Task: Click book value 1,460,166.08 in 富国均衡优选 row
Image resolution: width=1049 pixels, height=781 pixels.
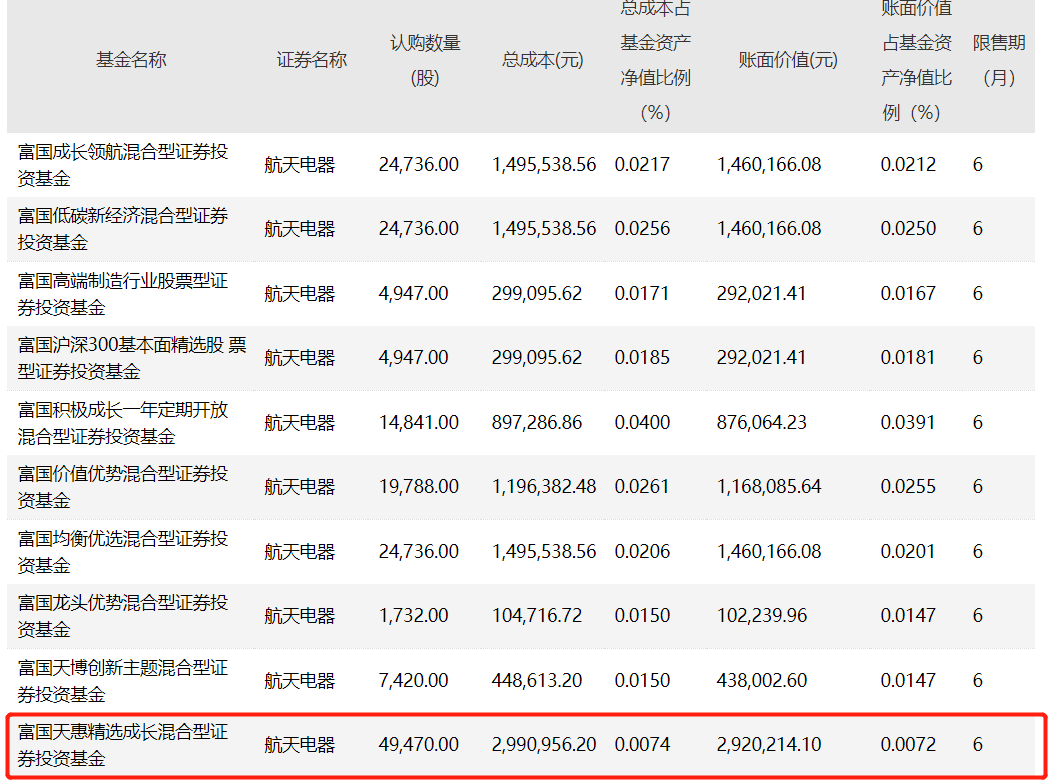Action: point(769,551)
